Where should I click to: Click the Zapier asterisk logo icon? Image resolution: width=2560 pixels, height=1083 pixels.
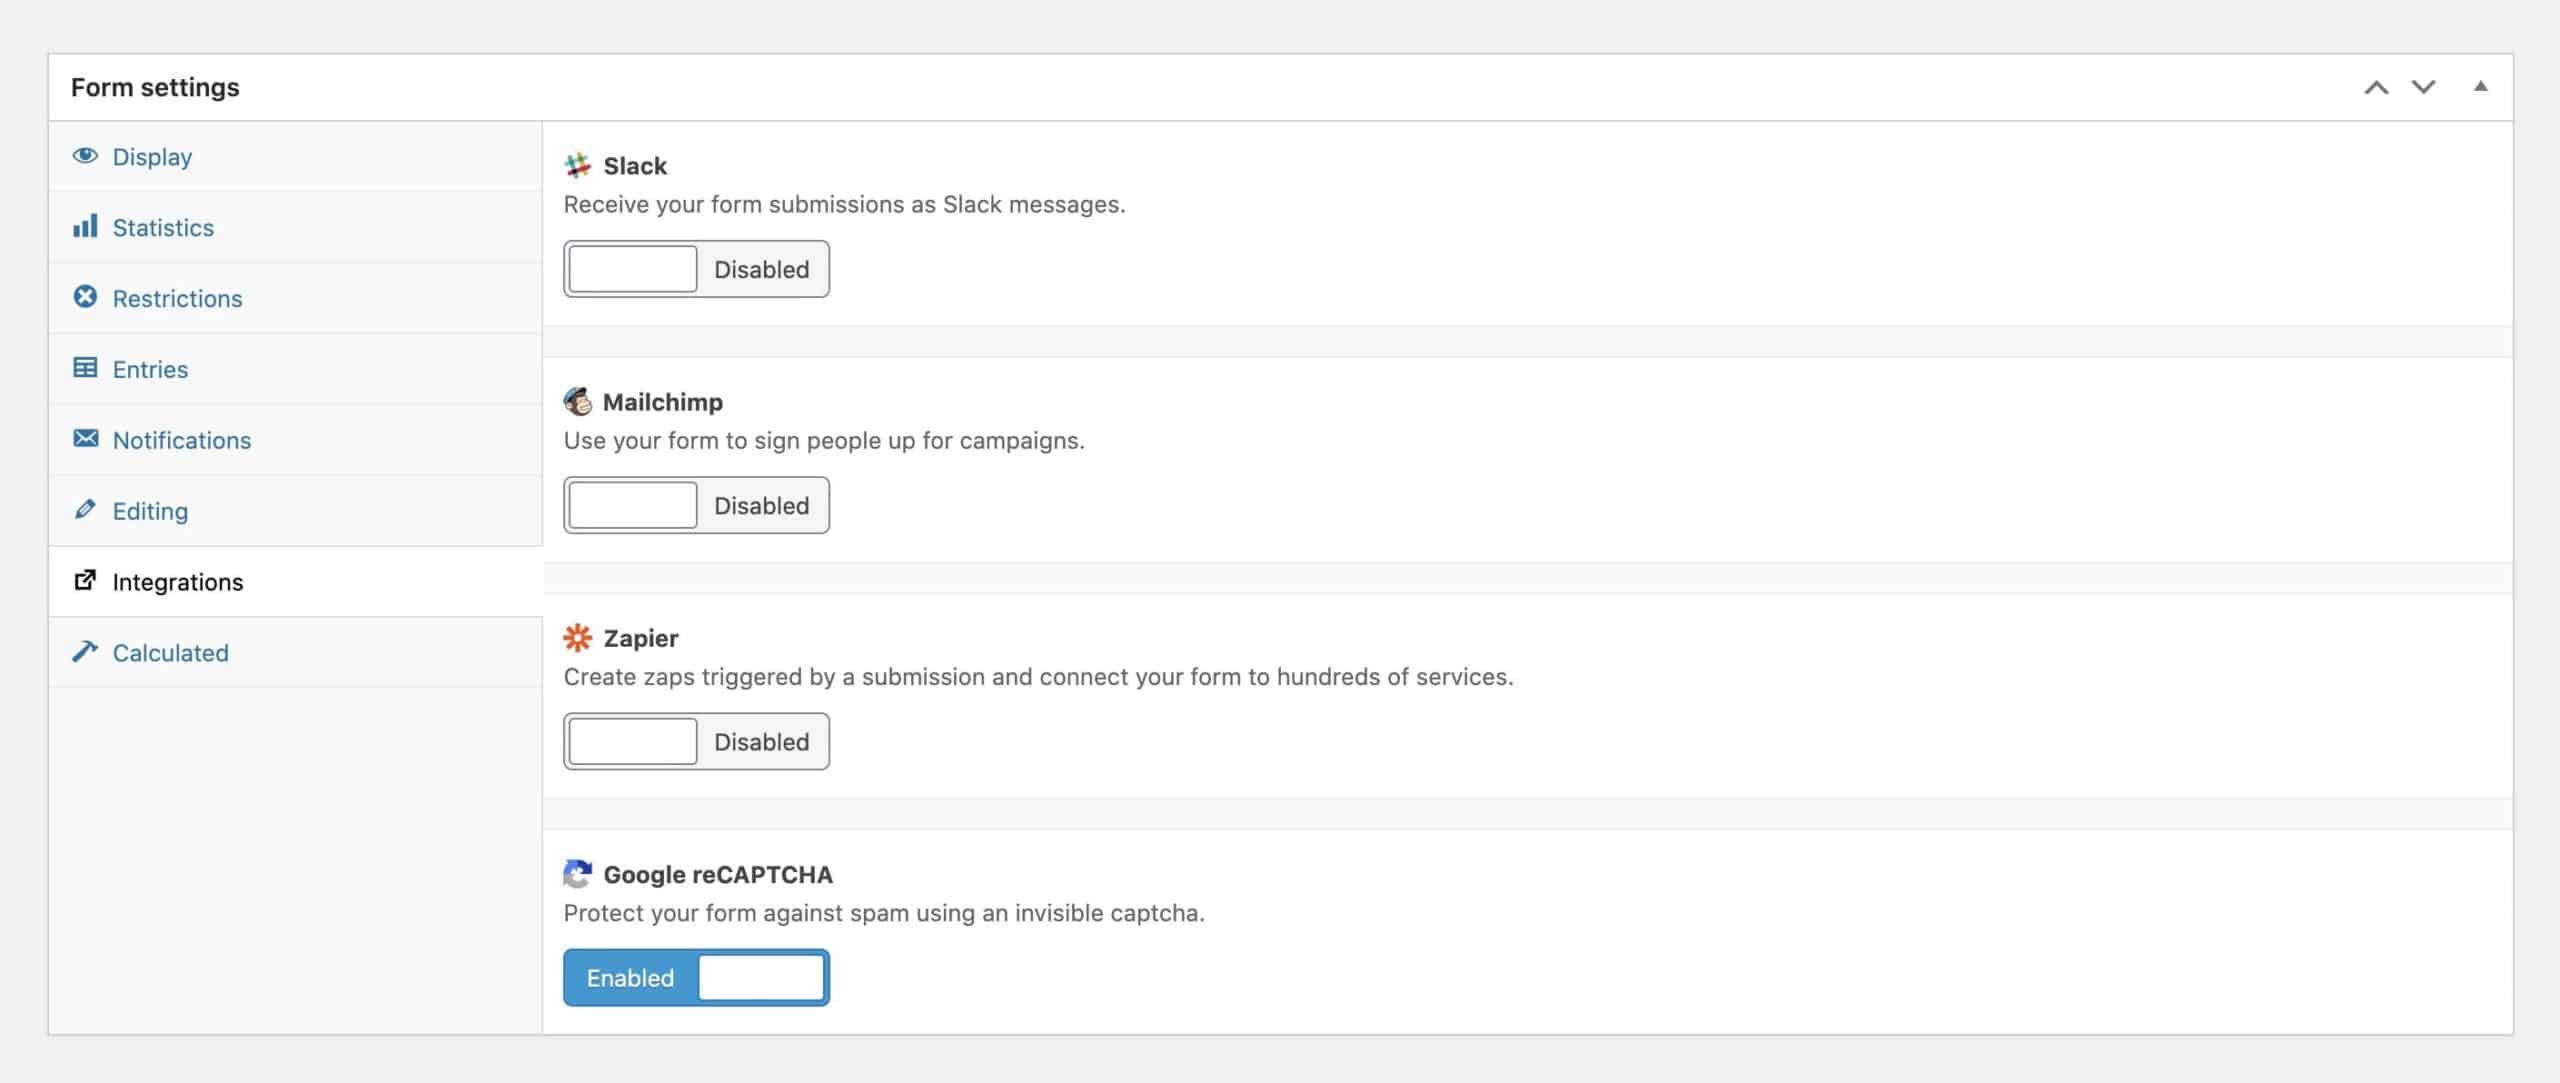578,638
